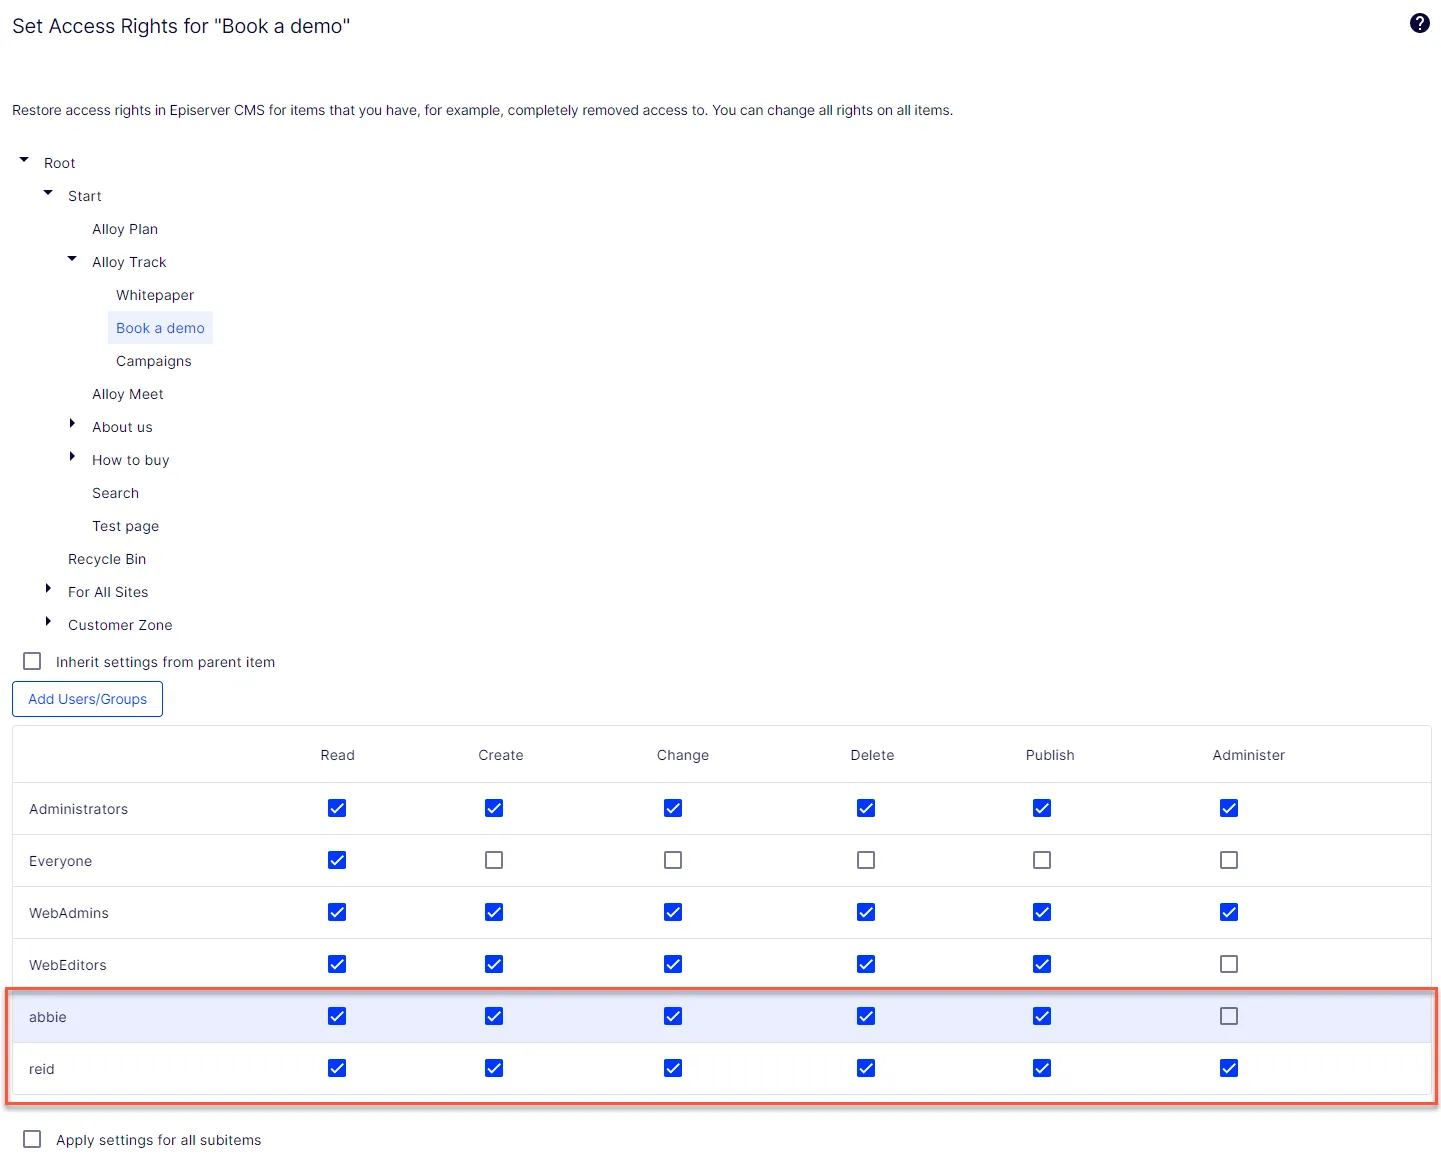Viewport: 1441px width, 1158px height.
Task: Uncheck Publish for WebEditors
Action: tap(1042, 964)
